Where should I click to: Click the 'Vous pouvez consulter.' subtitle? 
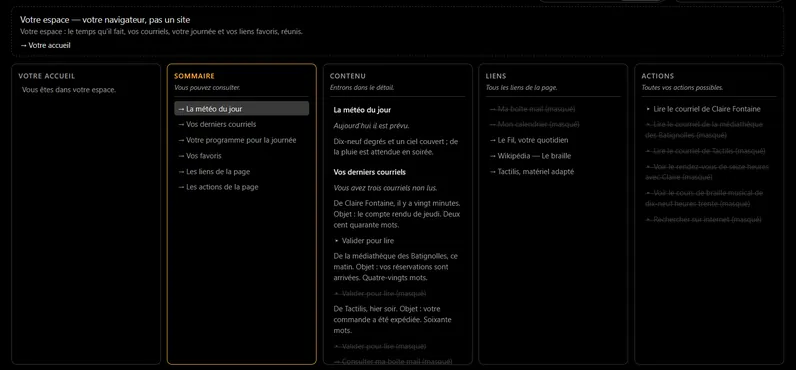click(207, 88)
